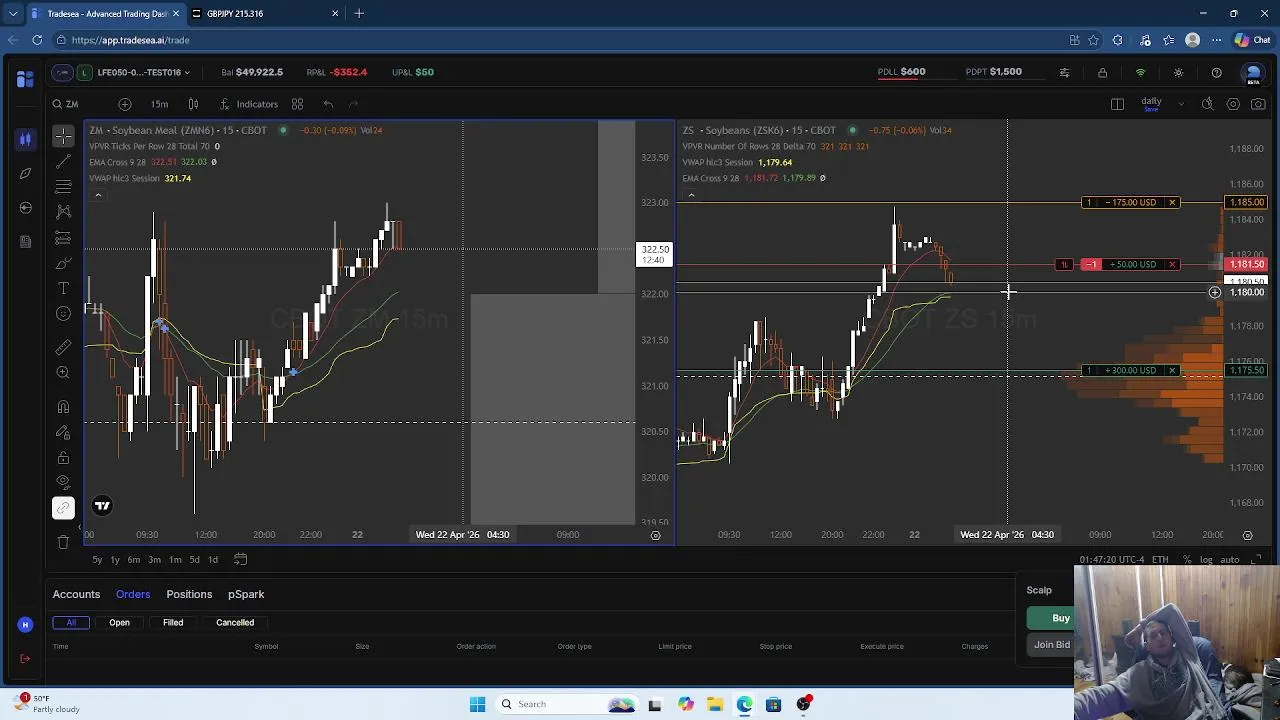Select the 5d date range

pyautogui.click(x=195, y=559)
